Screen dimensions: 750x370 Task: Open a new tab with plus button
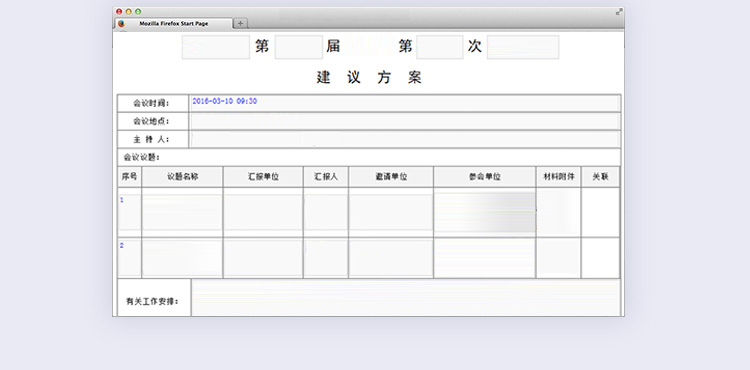click(241, 23)
